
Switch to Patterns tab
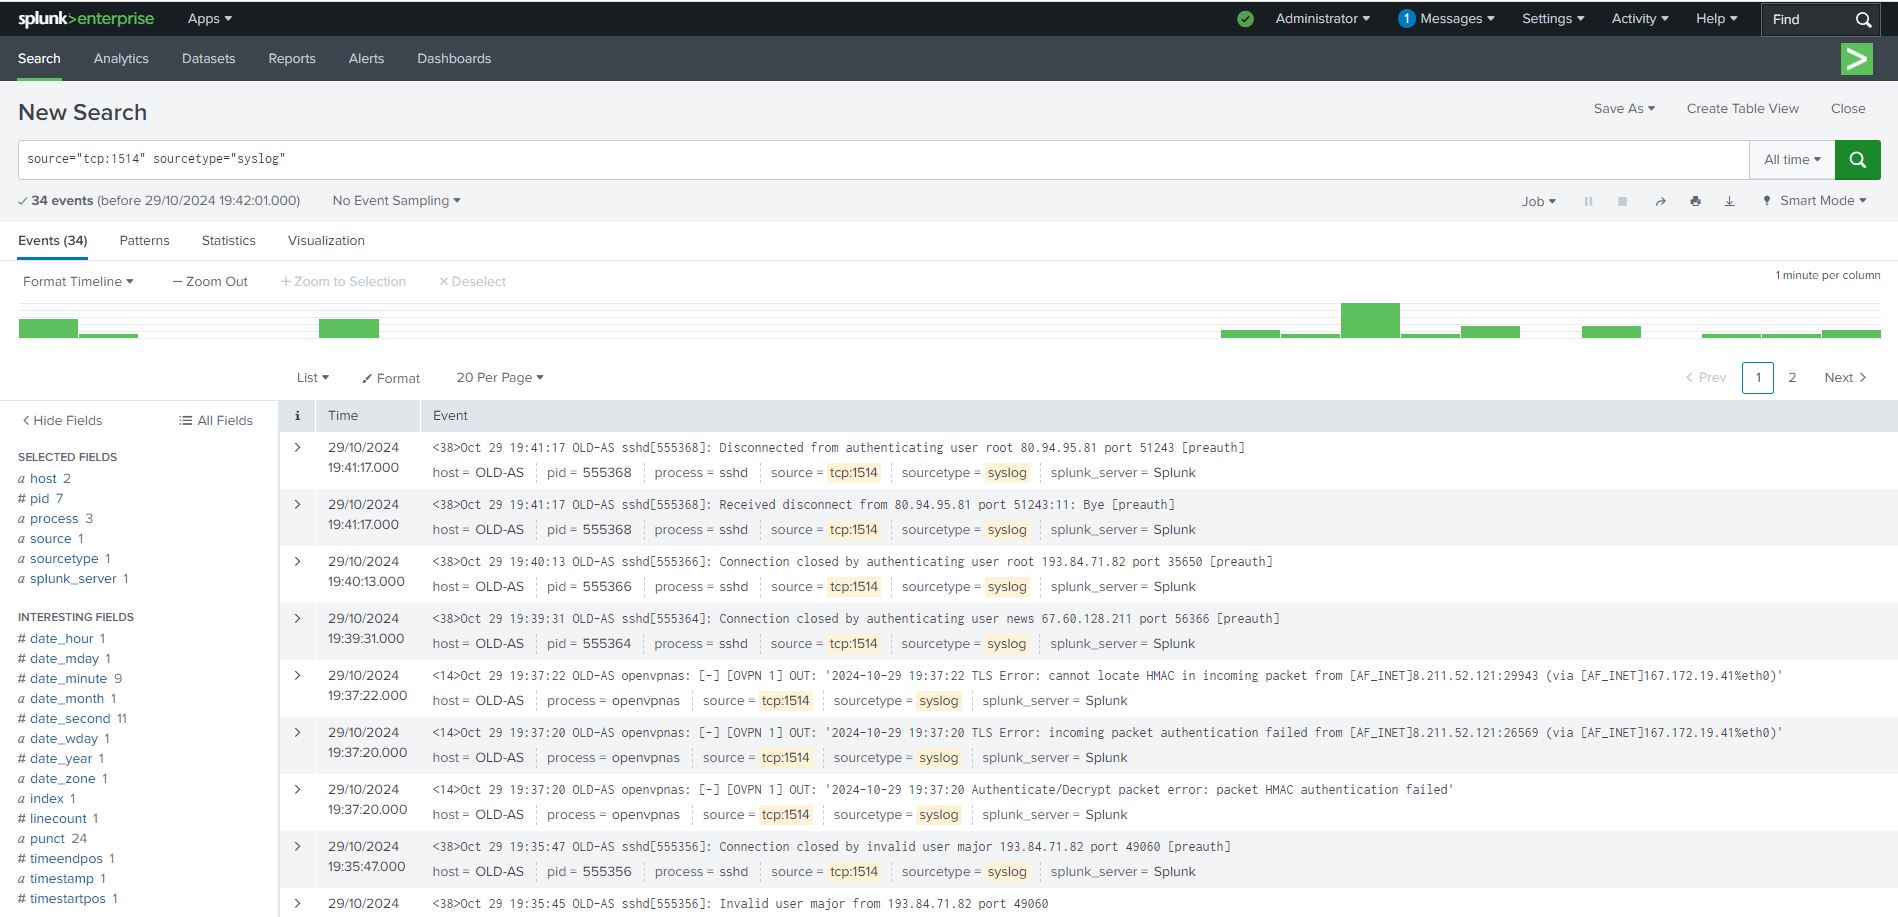pyautogui.click(x=144, y=241)
